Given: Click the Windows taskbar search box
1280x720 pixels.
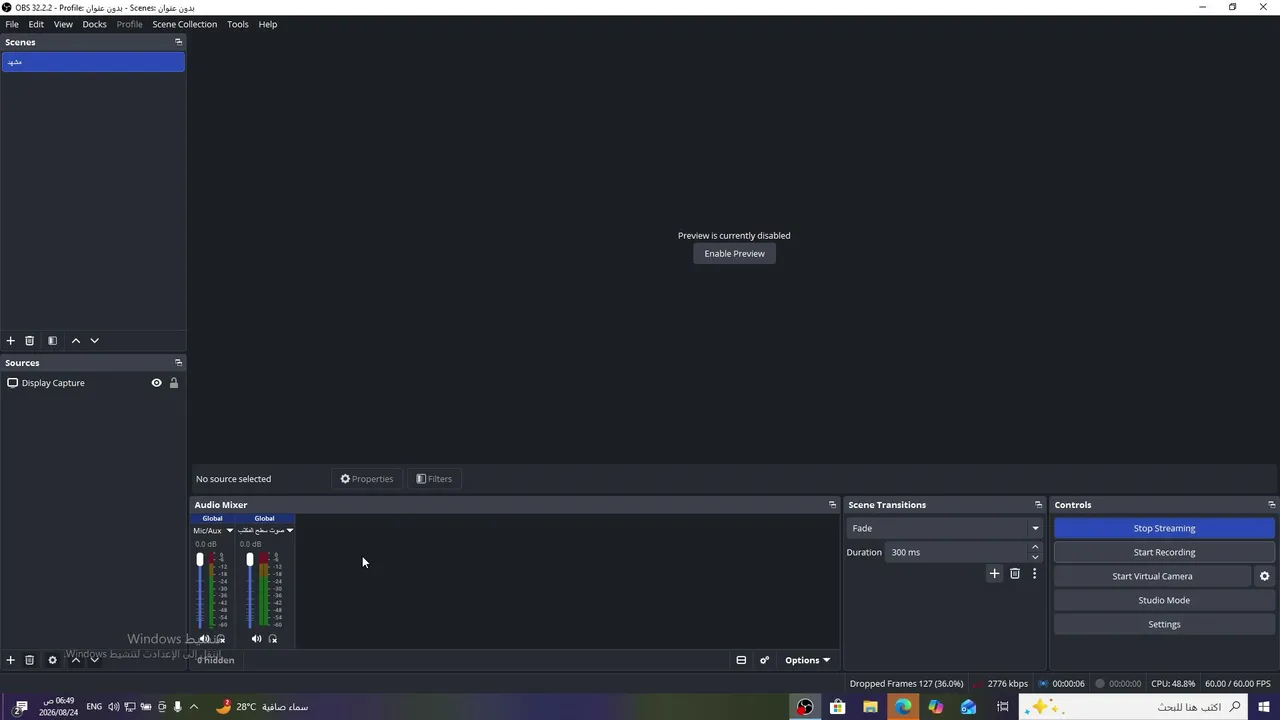Looking at the screenshot, I should coord(1133,707).
